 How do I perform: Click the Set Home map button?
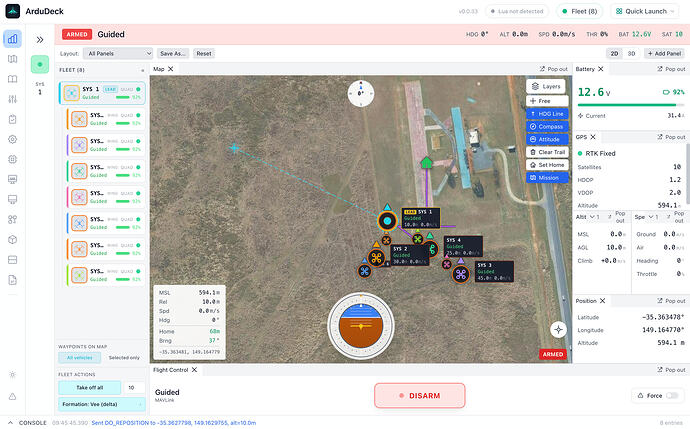tap(547, 165)
